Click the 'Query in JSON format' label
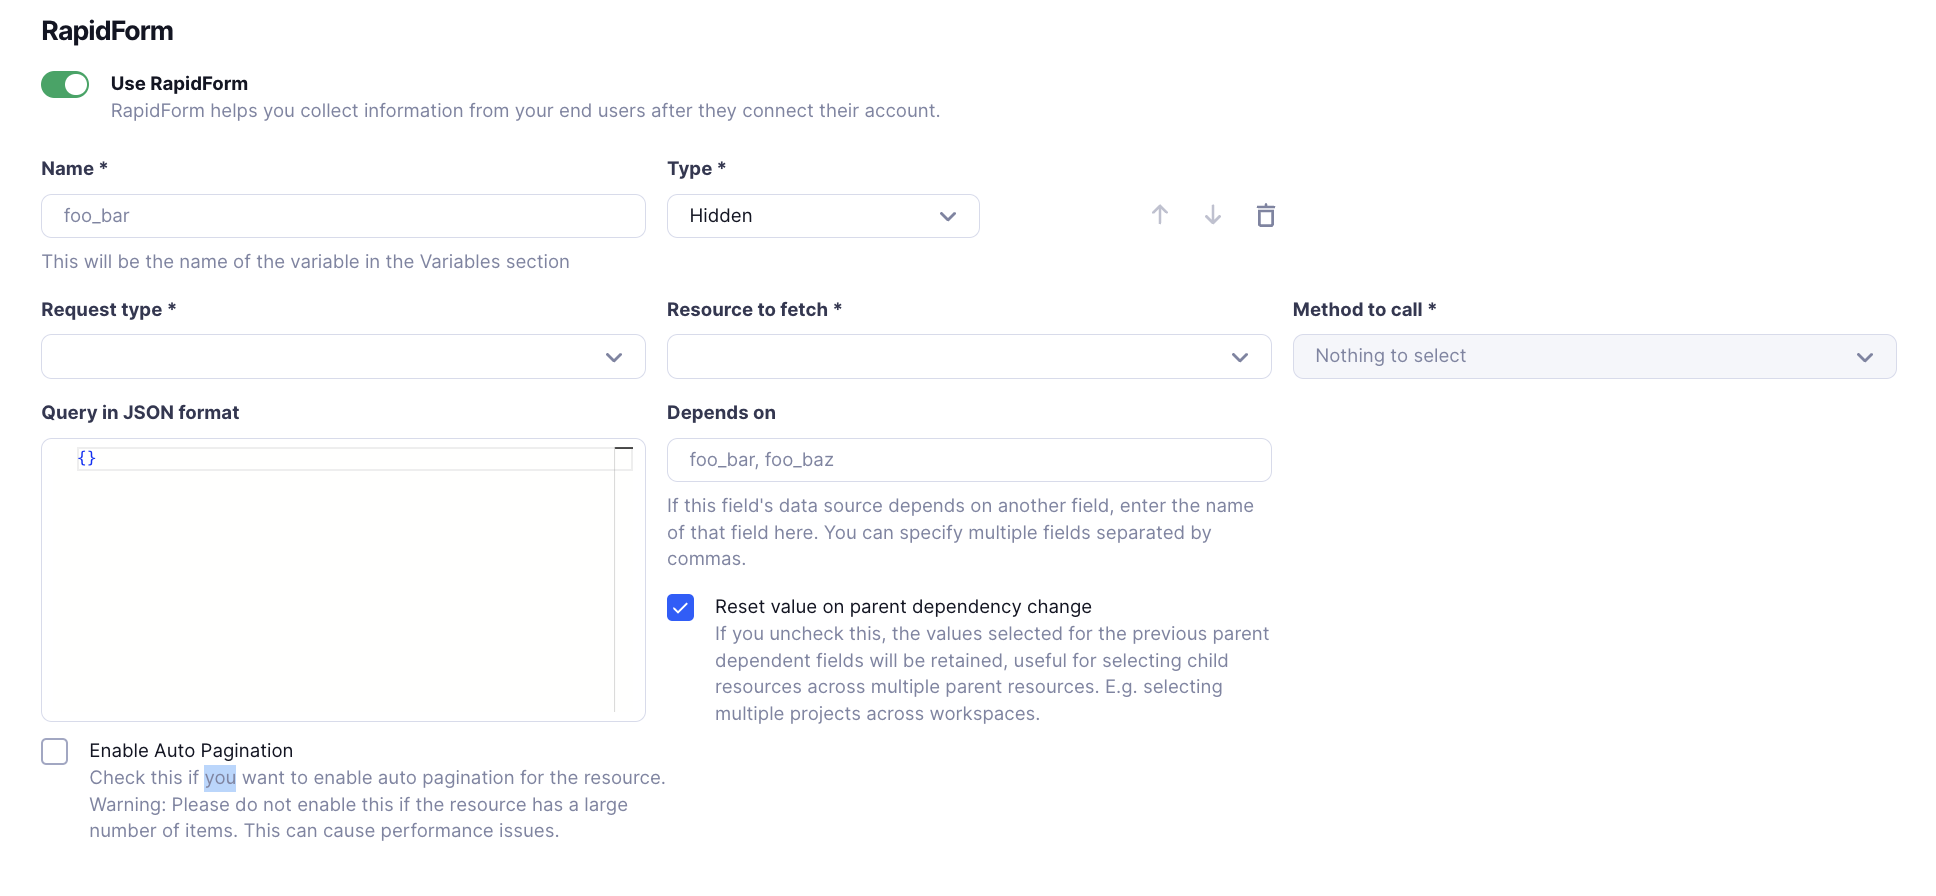This screenshot has height=896, width=1936. [x=140, y=413]
